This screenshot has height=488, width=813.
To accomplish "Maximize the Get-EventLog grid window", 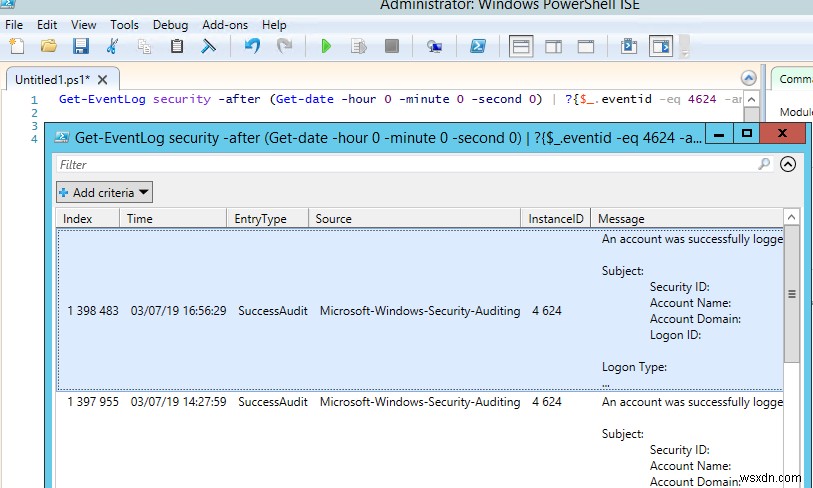I will click(747, 134).
